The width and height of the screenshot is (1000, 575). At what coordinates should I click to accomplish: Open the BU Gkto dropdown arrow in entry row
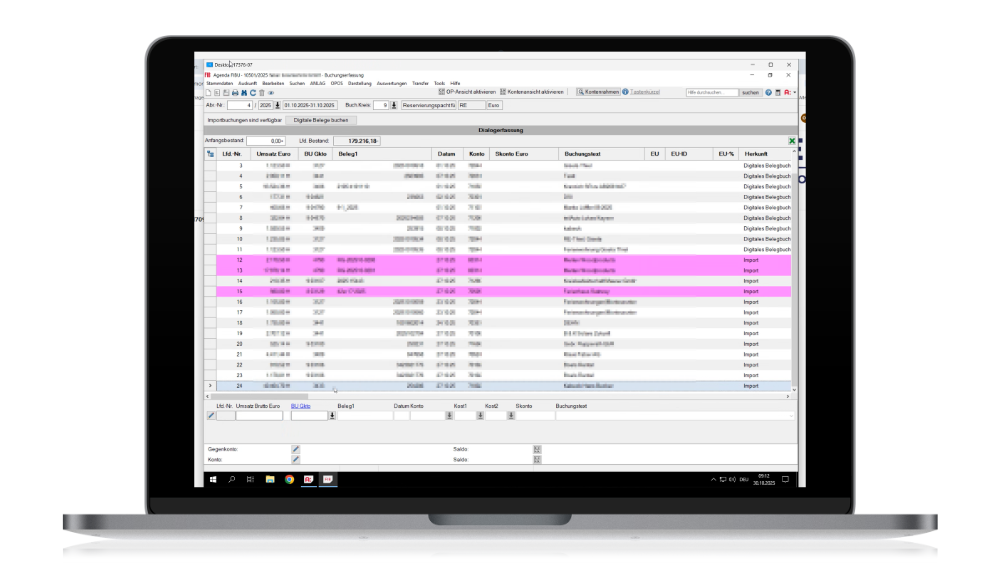click(332, 416)
